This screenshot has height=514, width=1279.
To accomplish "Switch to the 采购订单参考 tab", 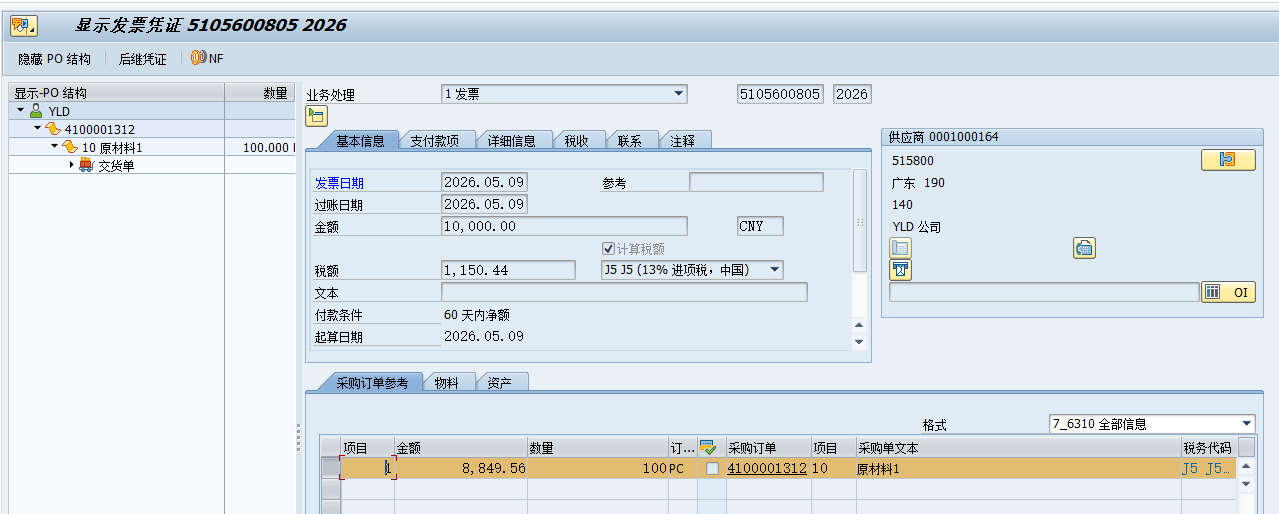I will pos(371,382).
